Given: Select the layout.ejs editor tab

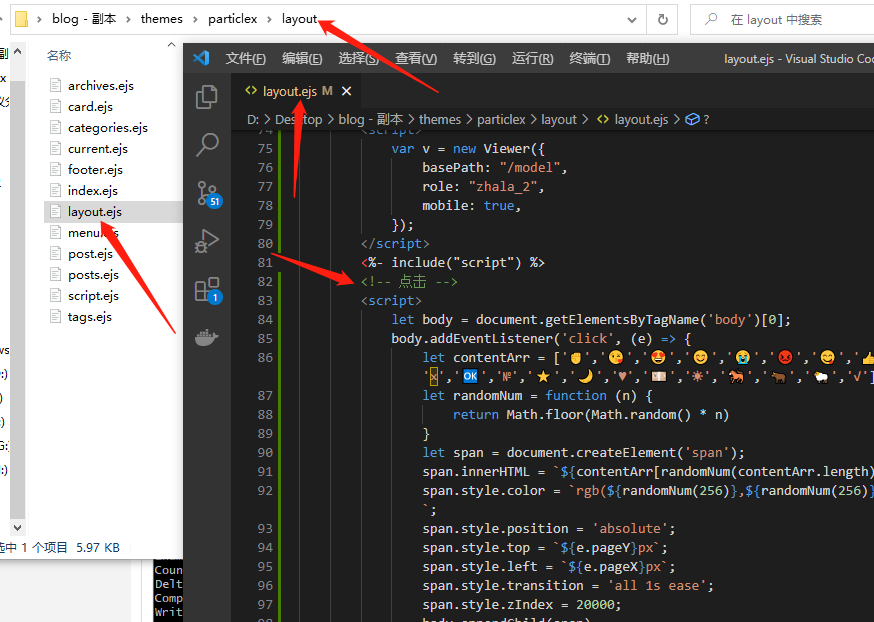Looking at the screenshot, I should (x=297, y=91).
